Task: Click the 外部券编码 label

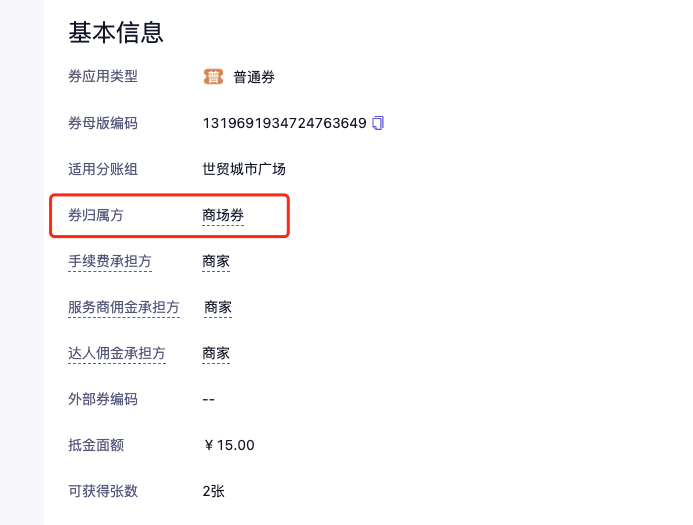Action: tap(103, 399)
